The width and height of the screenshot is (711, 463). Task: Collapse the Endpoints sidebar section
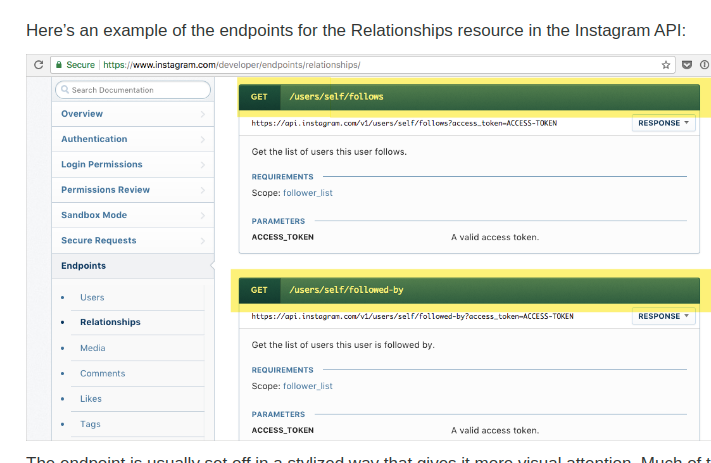click(x=133, y=266)
